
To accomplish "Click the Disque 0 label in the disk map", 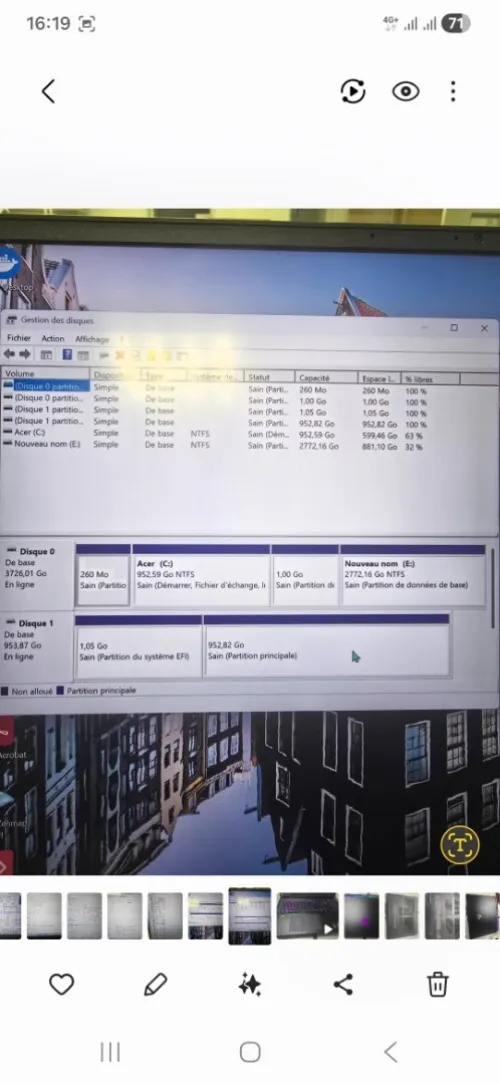I will 37,552.
